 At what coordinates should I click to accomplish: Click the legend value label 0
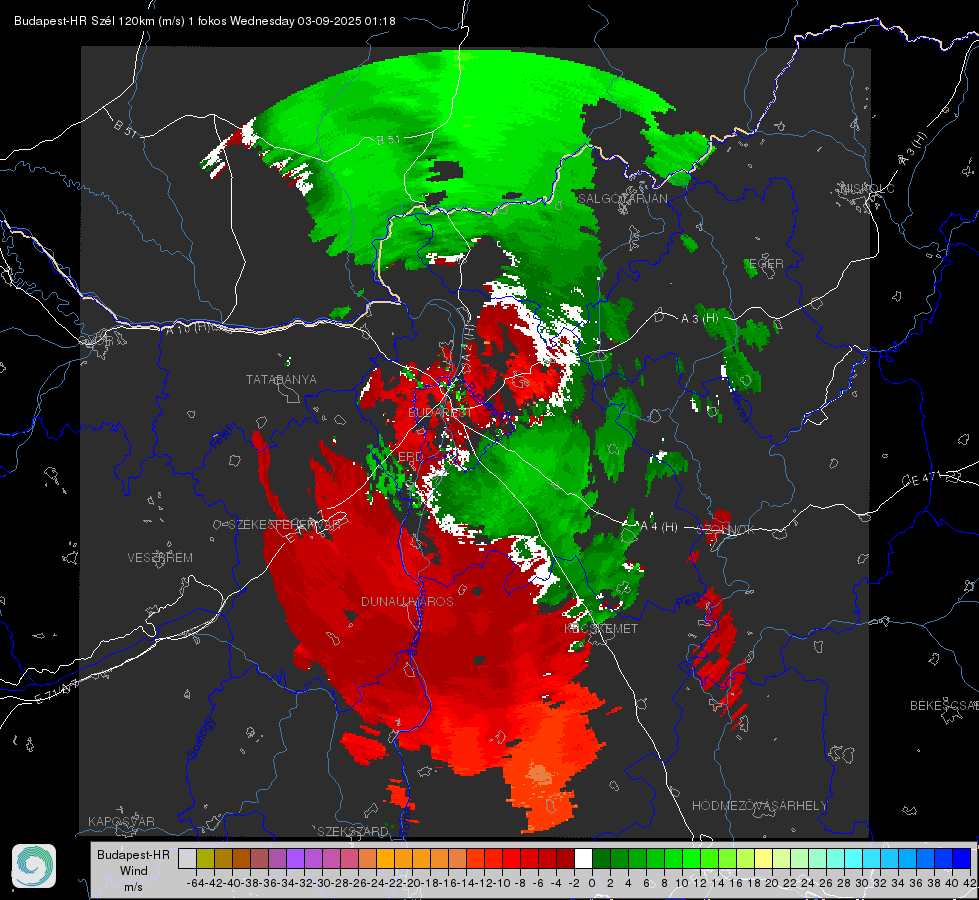pyautogui.click(x=592, y=883)
